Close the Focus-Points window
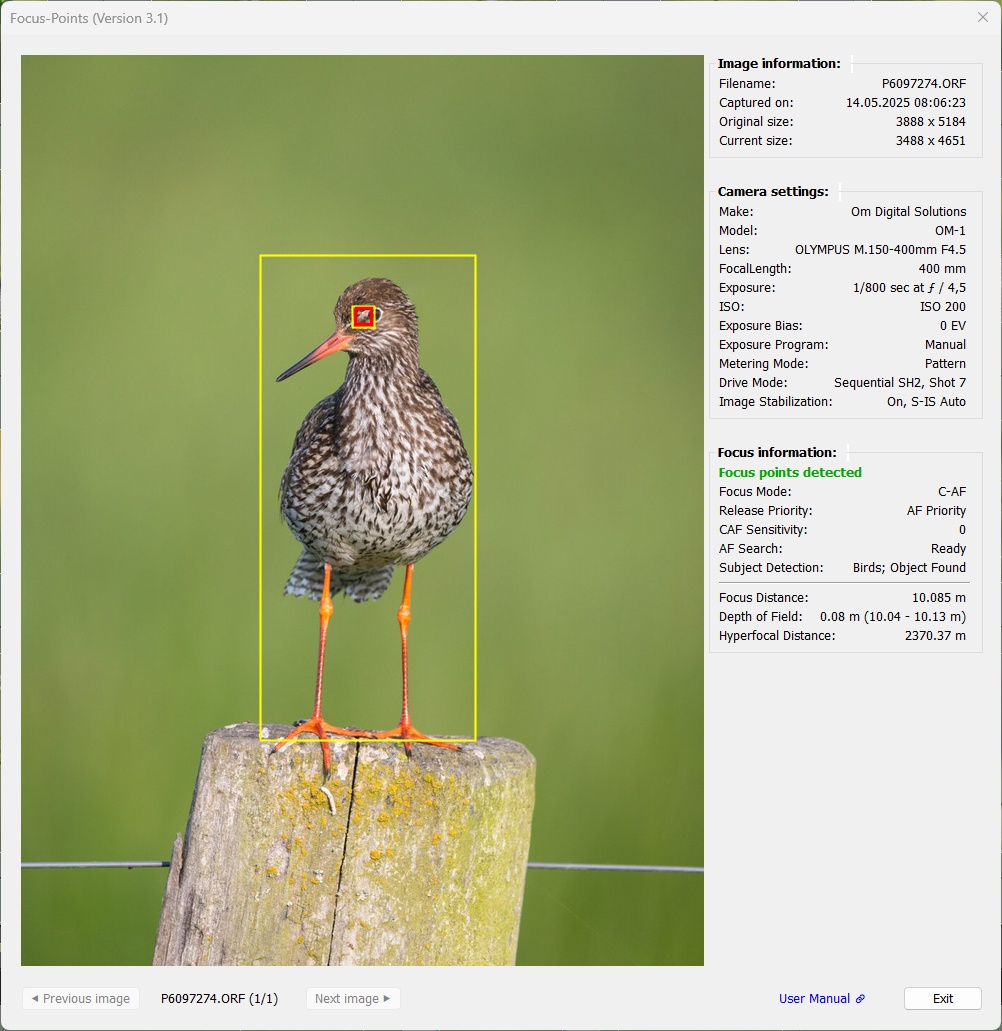This screenshot has height=1031, width=1002. pos(982,17)
